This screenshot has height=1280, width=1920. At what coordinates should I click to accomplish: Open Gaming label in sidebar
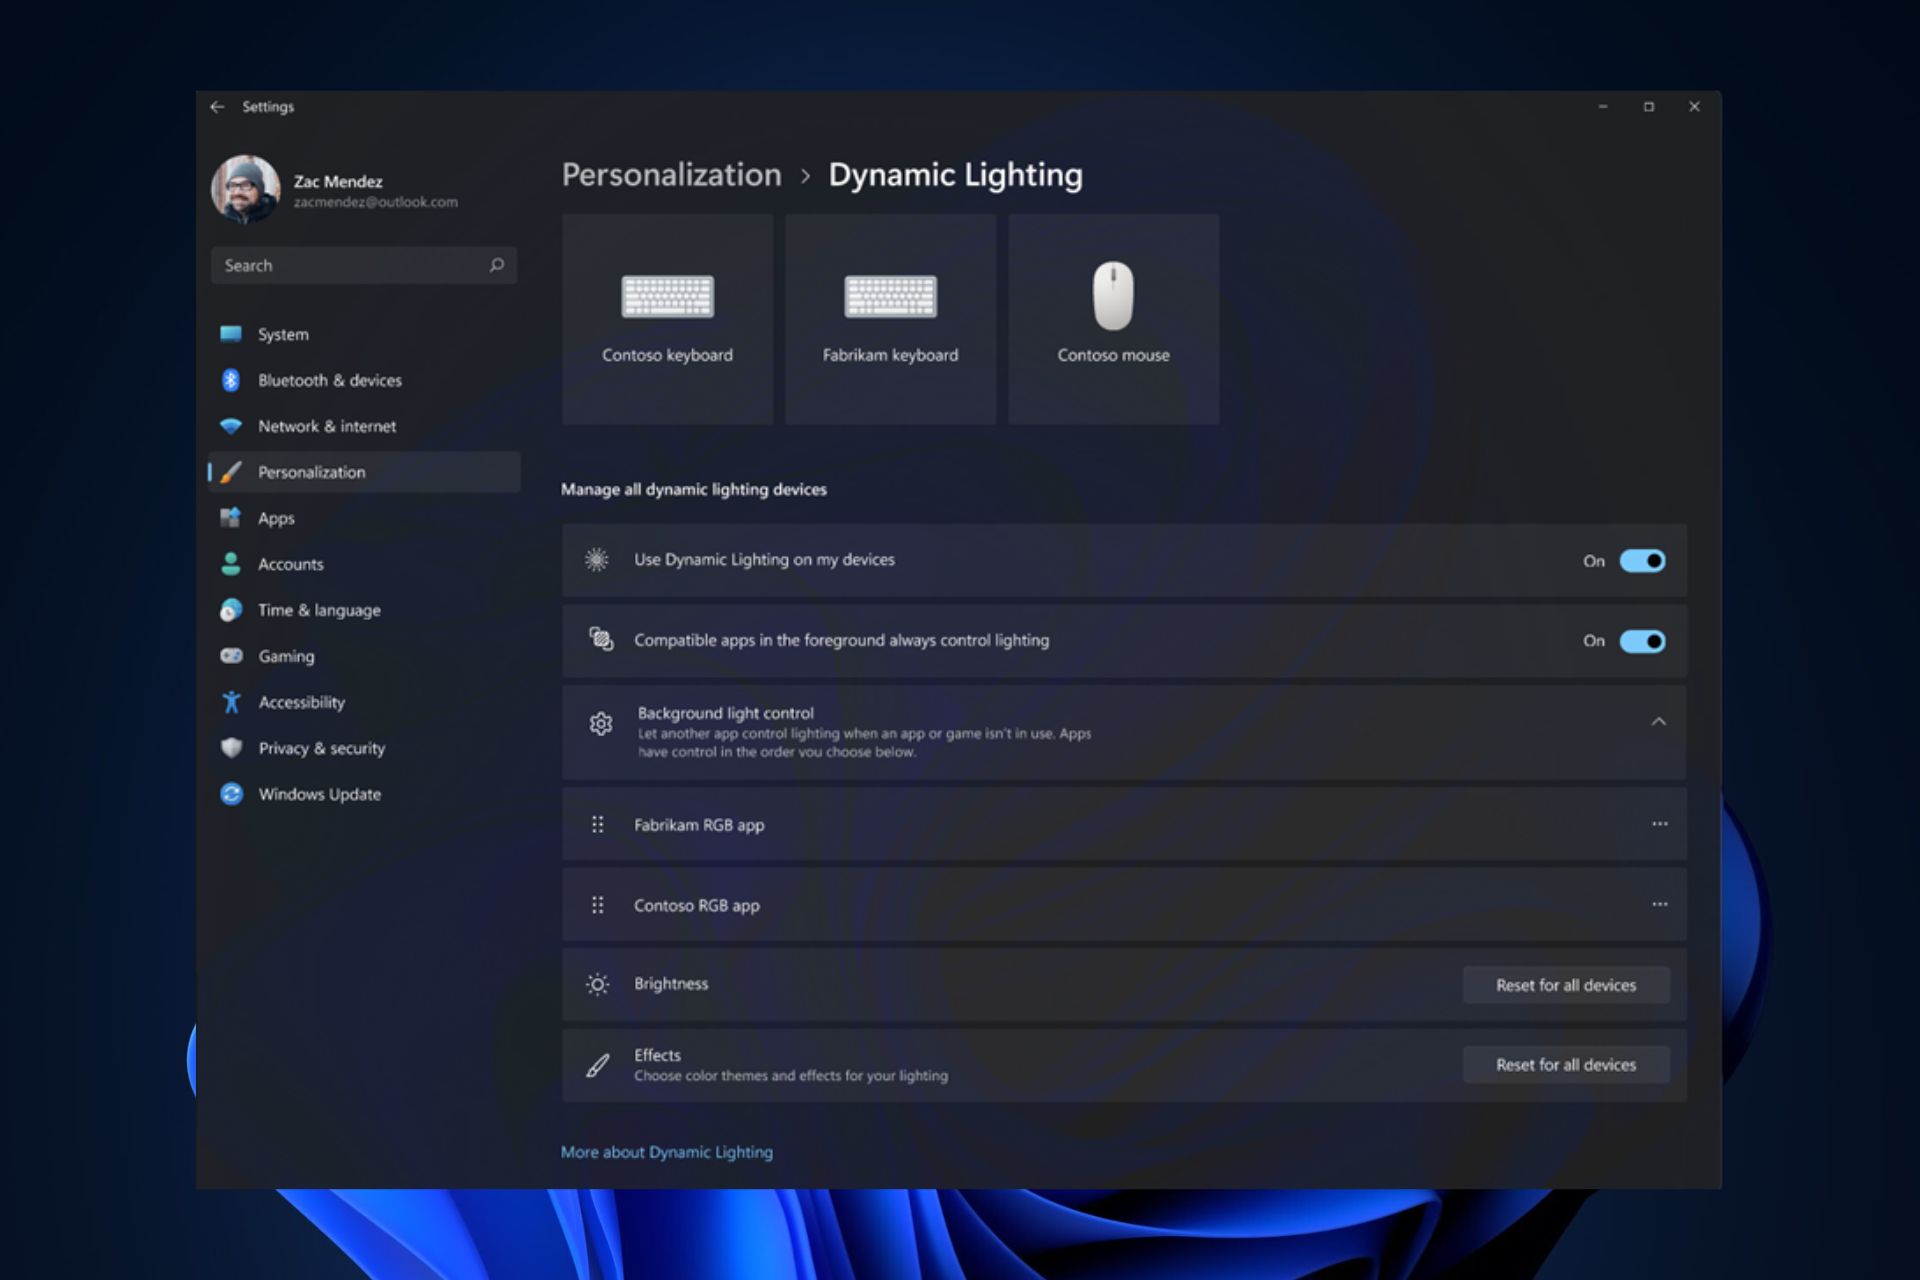(286, 656)
